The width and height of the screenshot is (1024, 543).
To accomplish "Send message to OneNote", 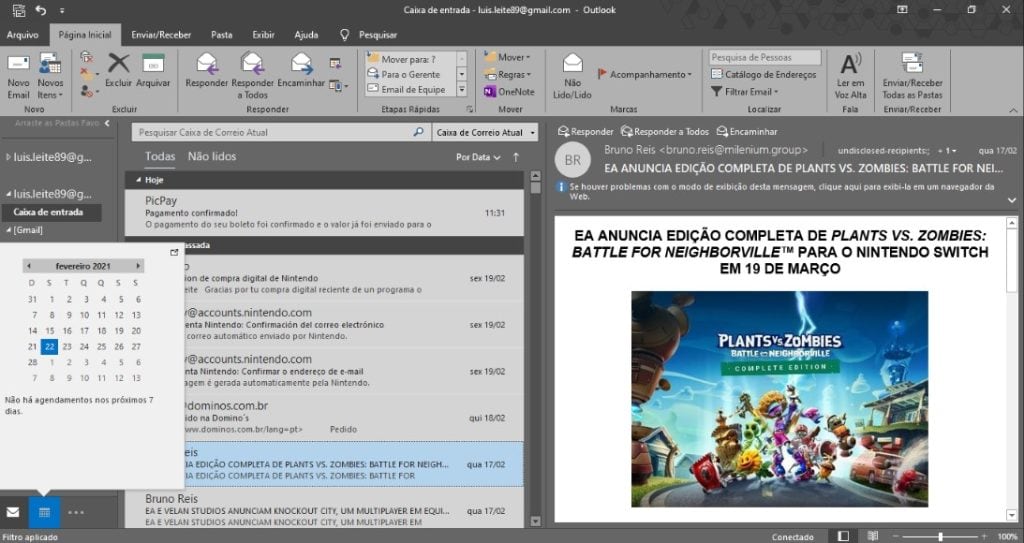I will (x=509, y=92).
